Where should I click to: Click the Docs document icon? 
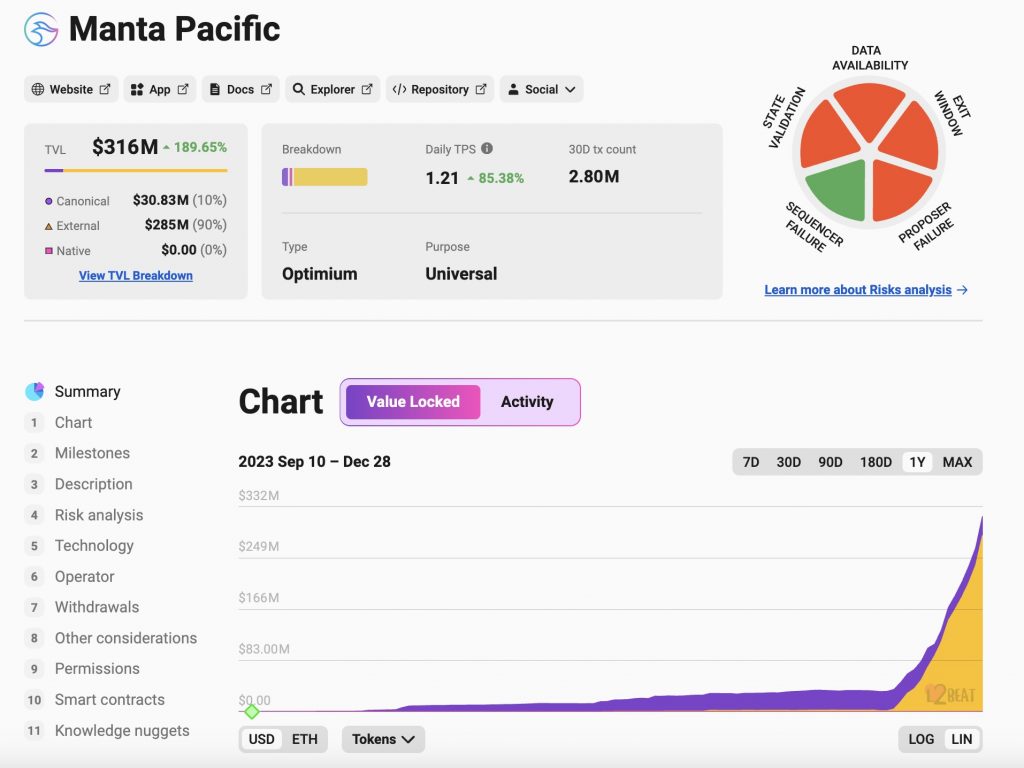[x=215, y=89]
